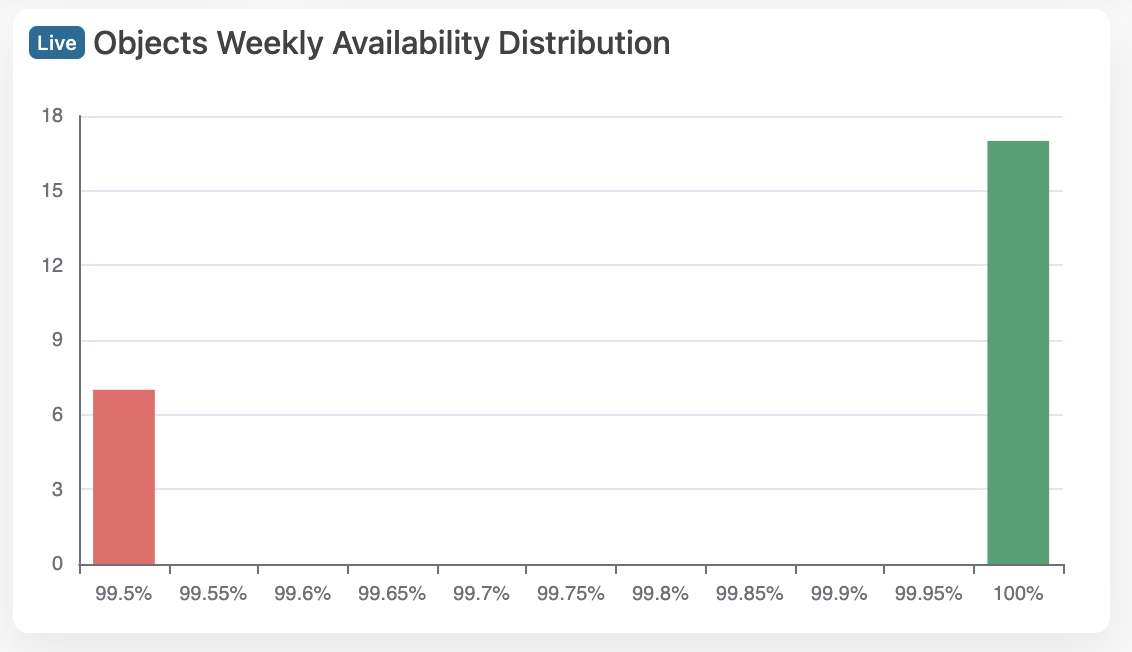This screenshot has width=1132, height=652.
Task: Click the Objects Weekly Availability Distribution title
Action: [x=381, y=43]
